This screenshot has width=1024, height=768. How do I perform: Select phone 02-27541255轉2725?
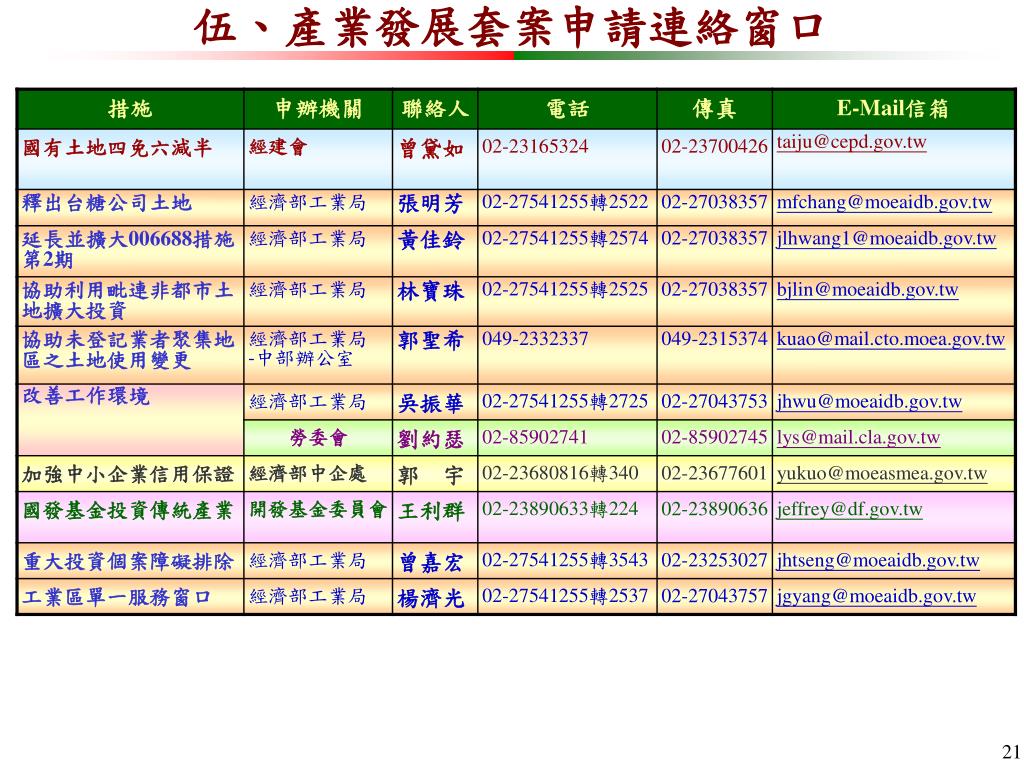point(565,401)
